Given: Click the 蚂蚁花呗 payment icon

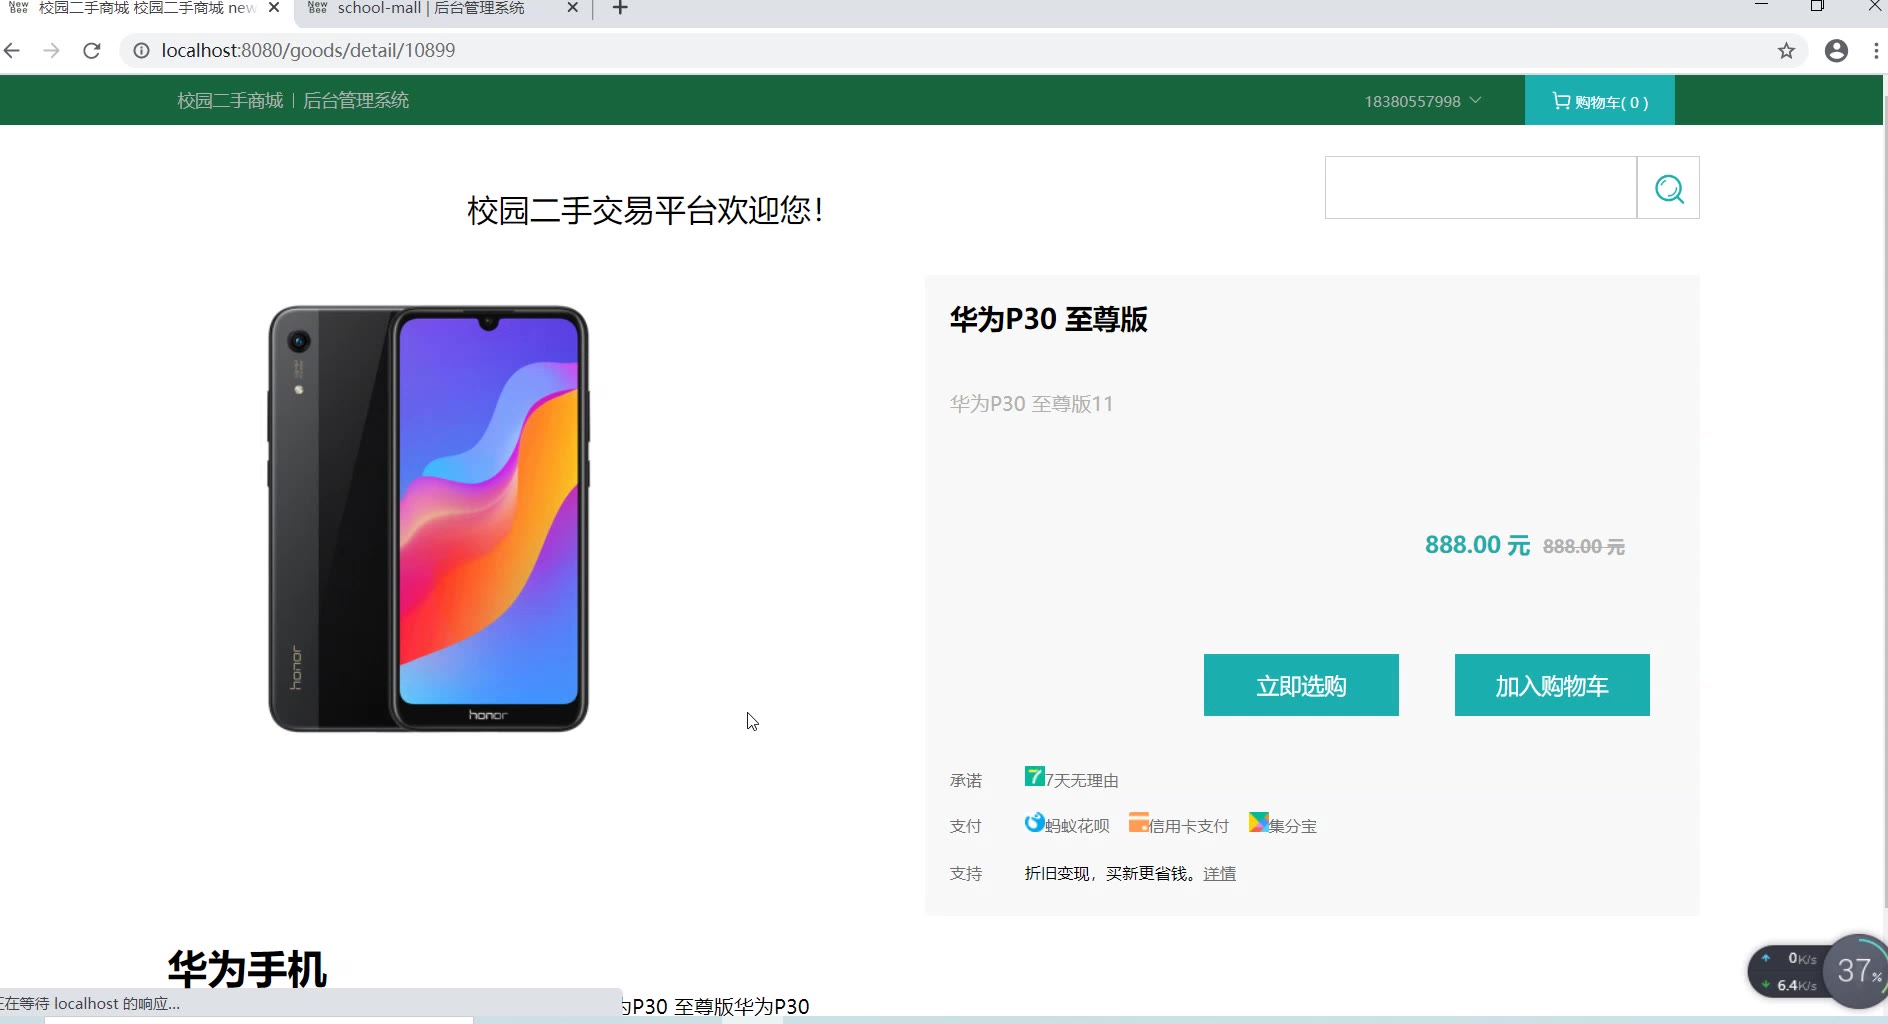Looking at the screenshot, I should pos(1034,823).
